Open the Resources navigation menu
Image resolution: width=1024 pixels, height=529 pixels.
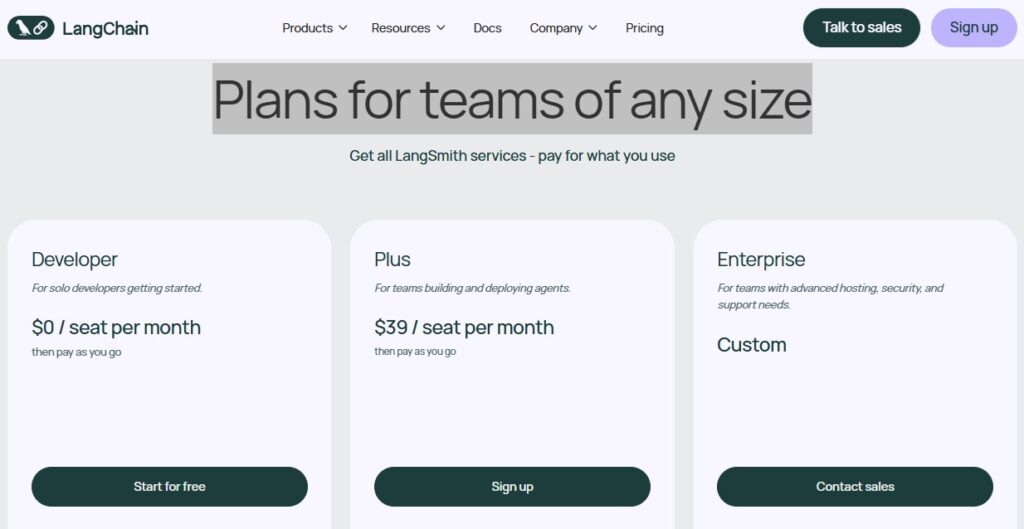[x=400, y=28]
